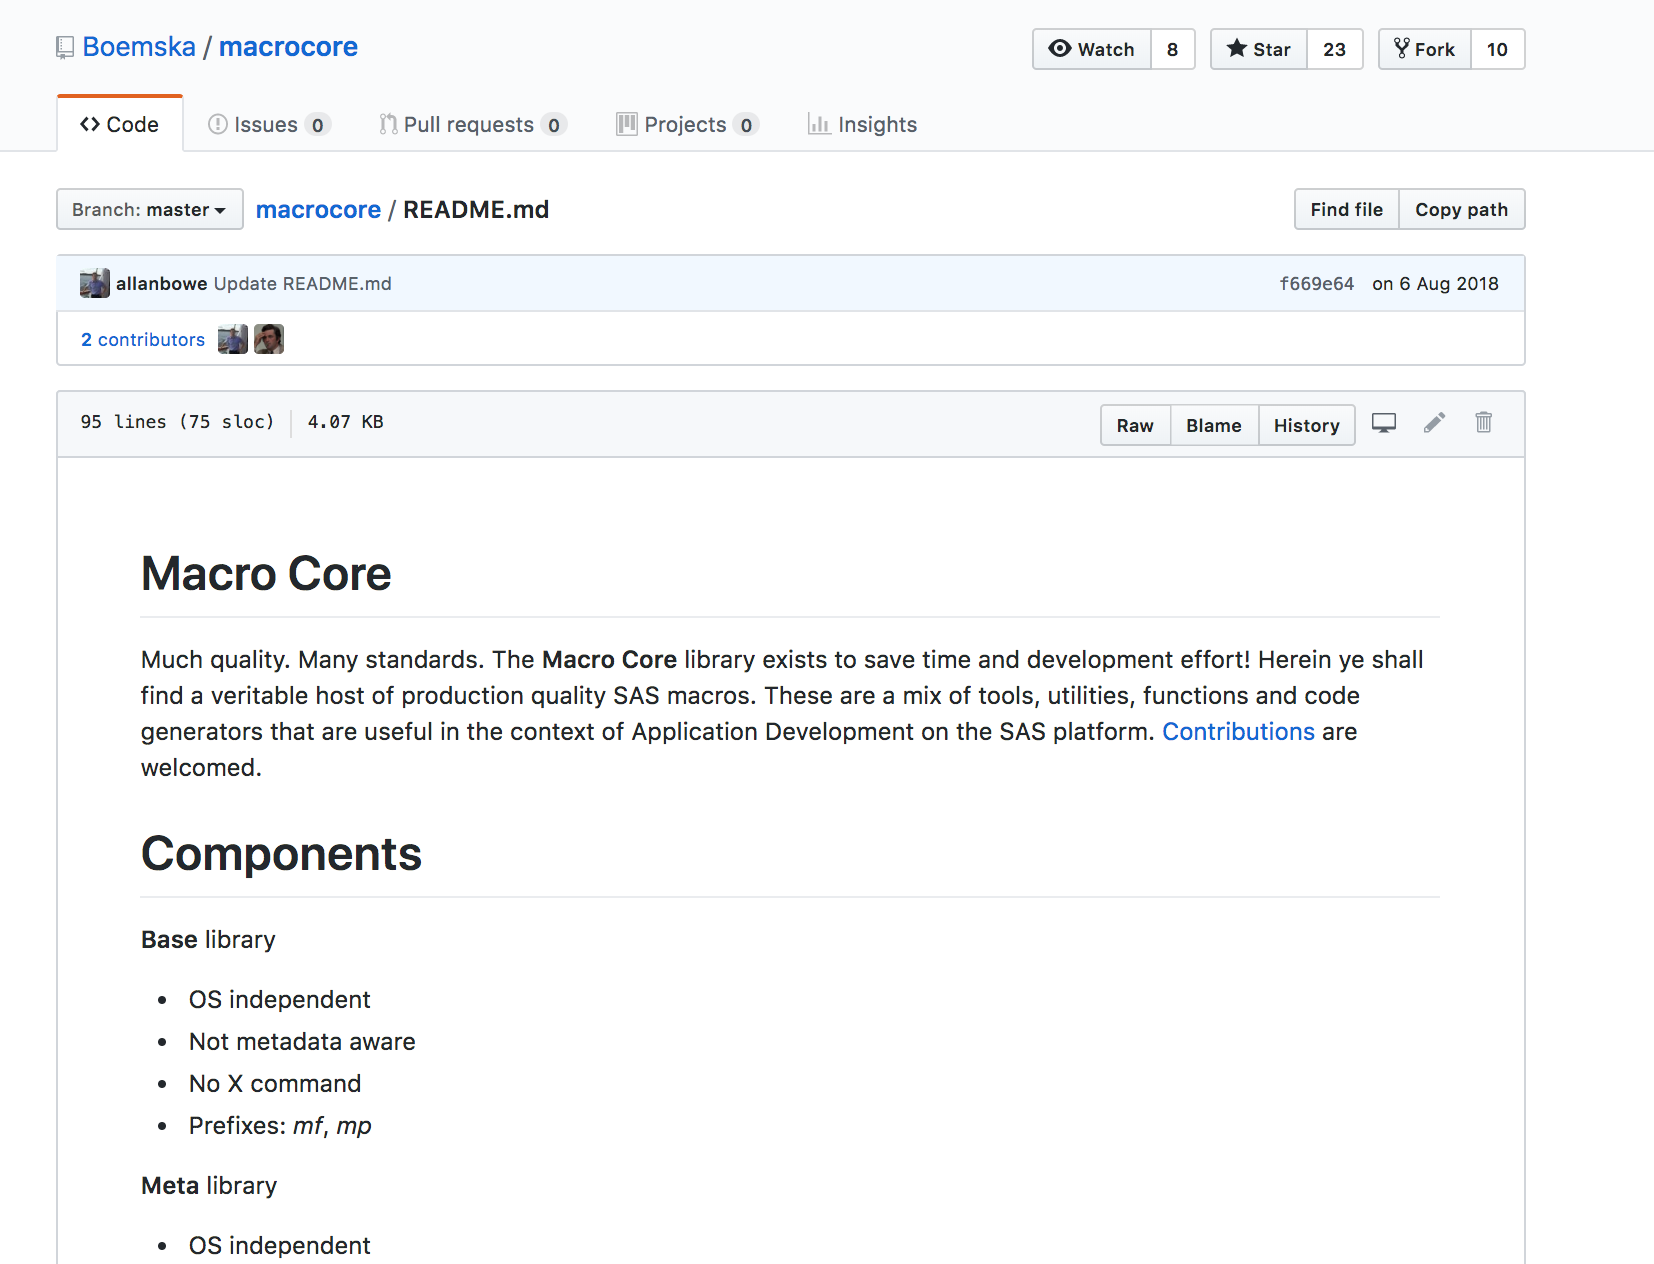Click allanbowe's commit author avatar
1654x1264 pixels.
point(94,283)
